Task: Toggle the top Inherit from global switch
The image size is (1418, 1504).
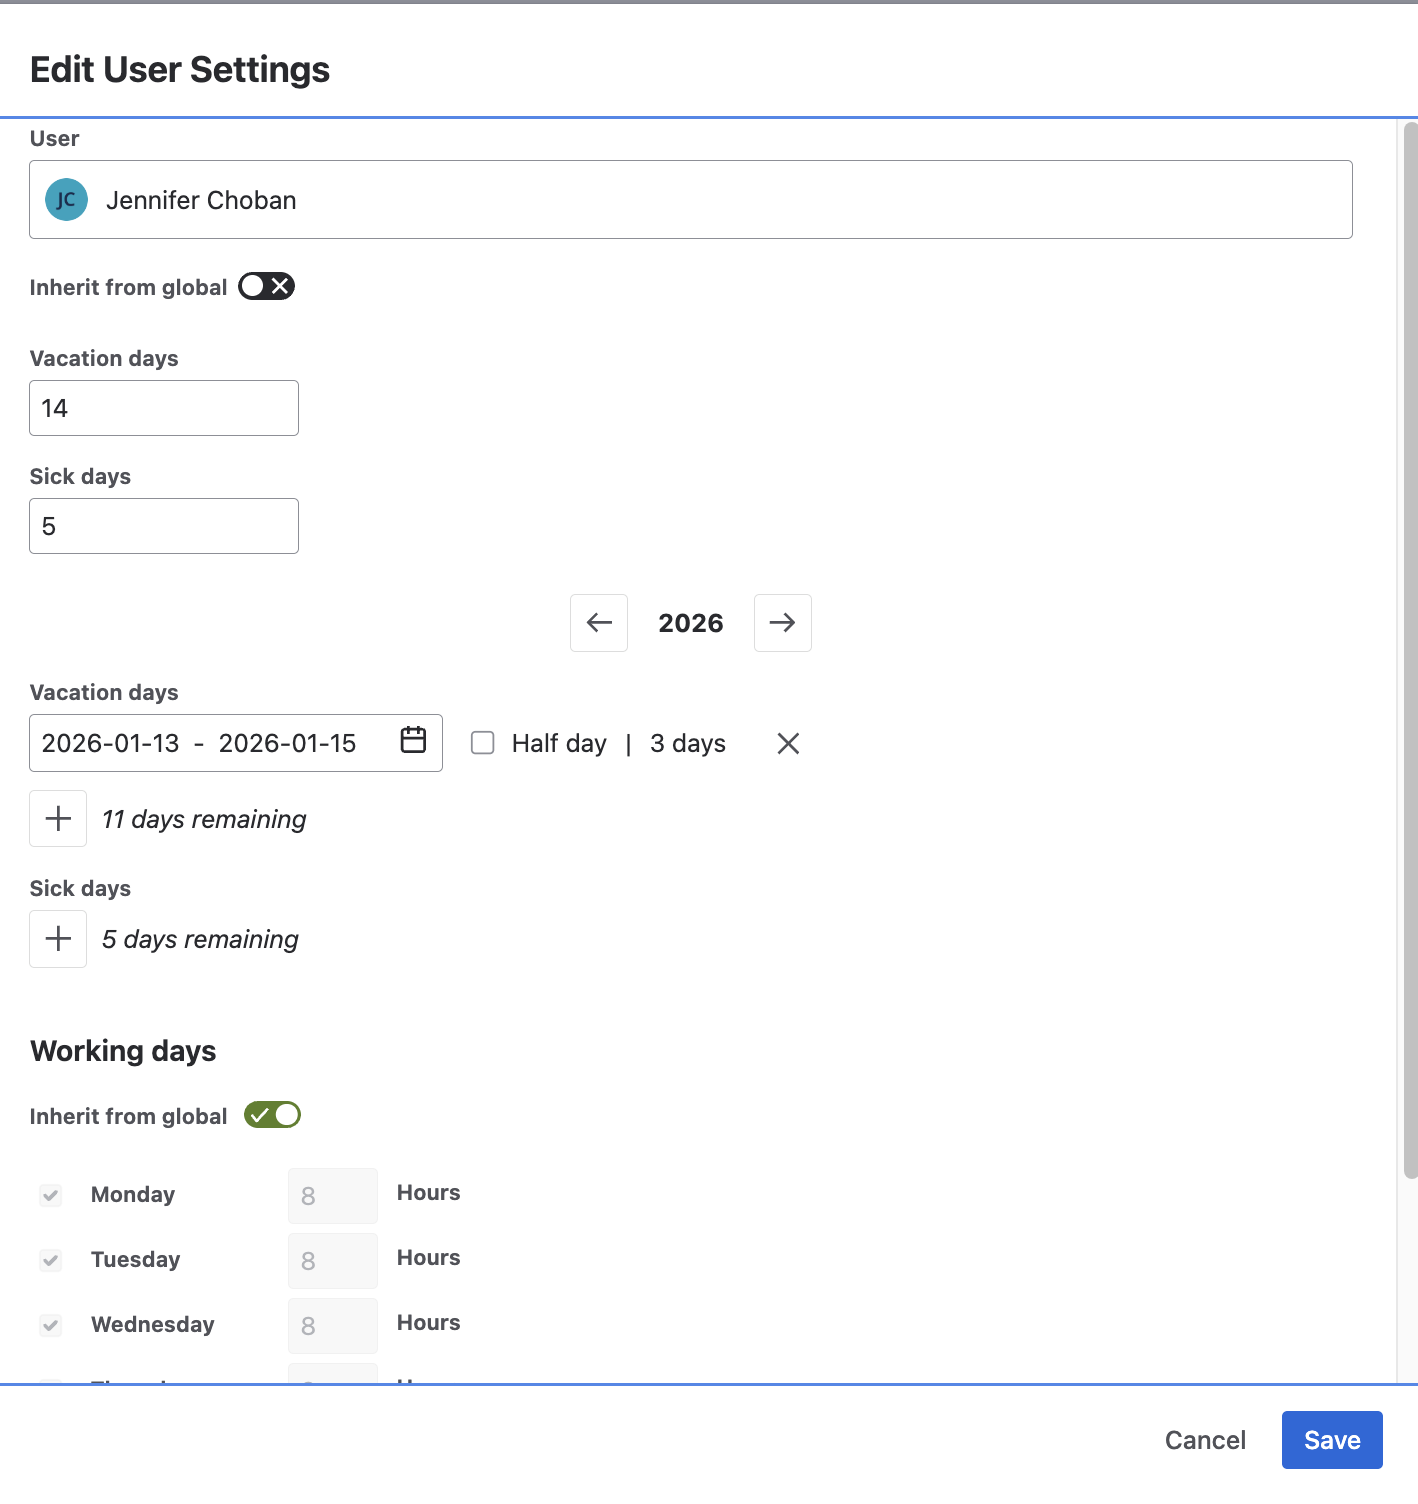Action: pos(266,287)
